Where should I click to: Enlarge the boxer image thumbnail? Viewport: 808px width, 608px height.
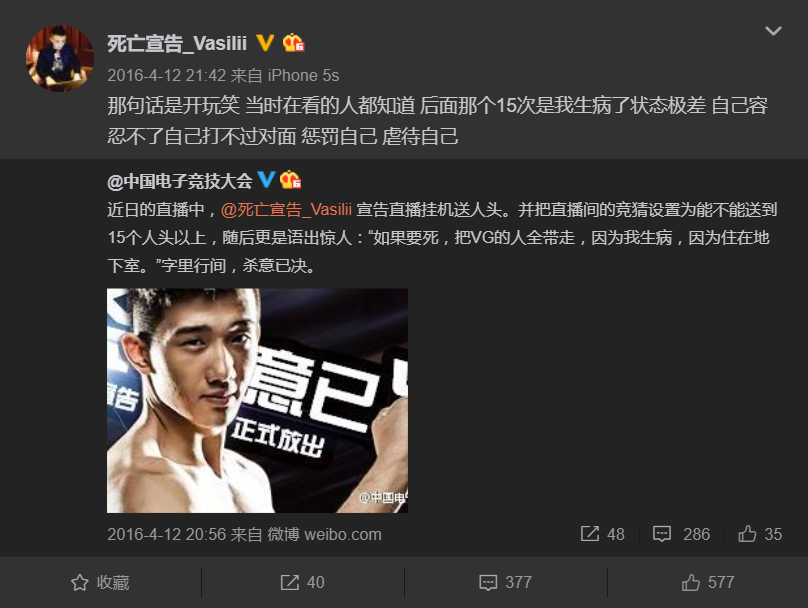(257, 400)
